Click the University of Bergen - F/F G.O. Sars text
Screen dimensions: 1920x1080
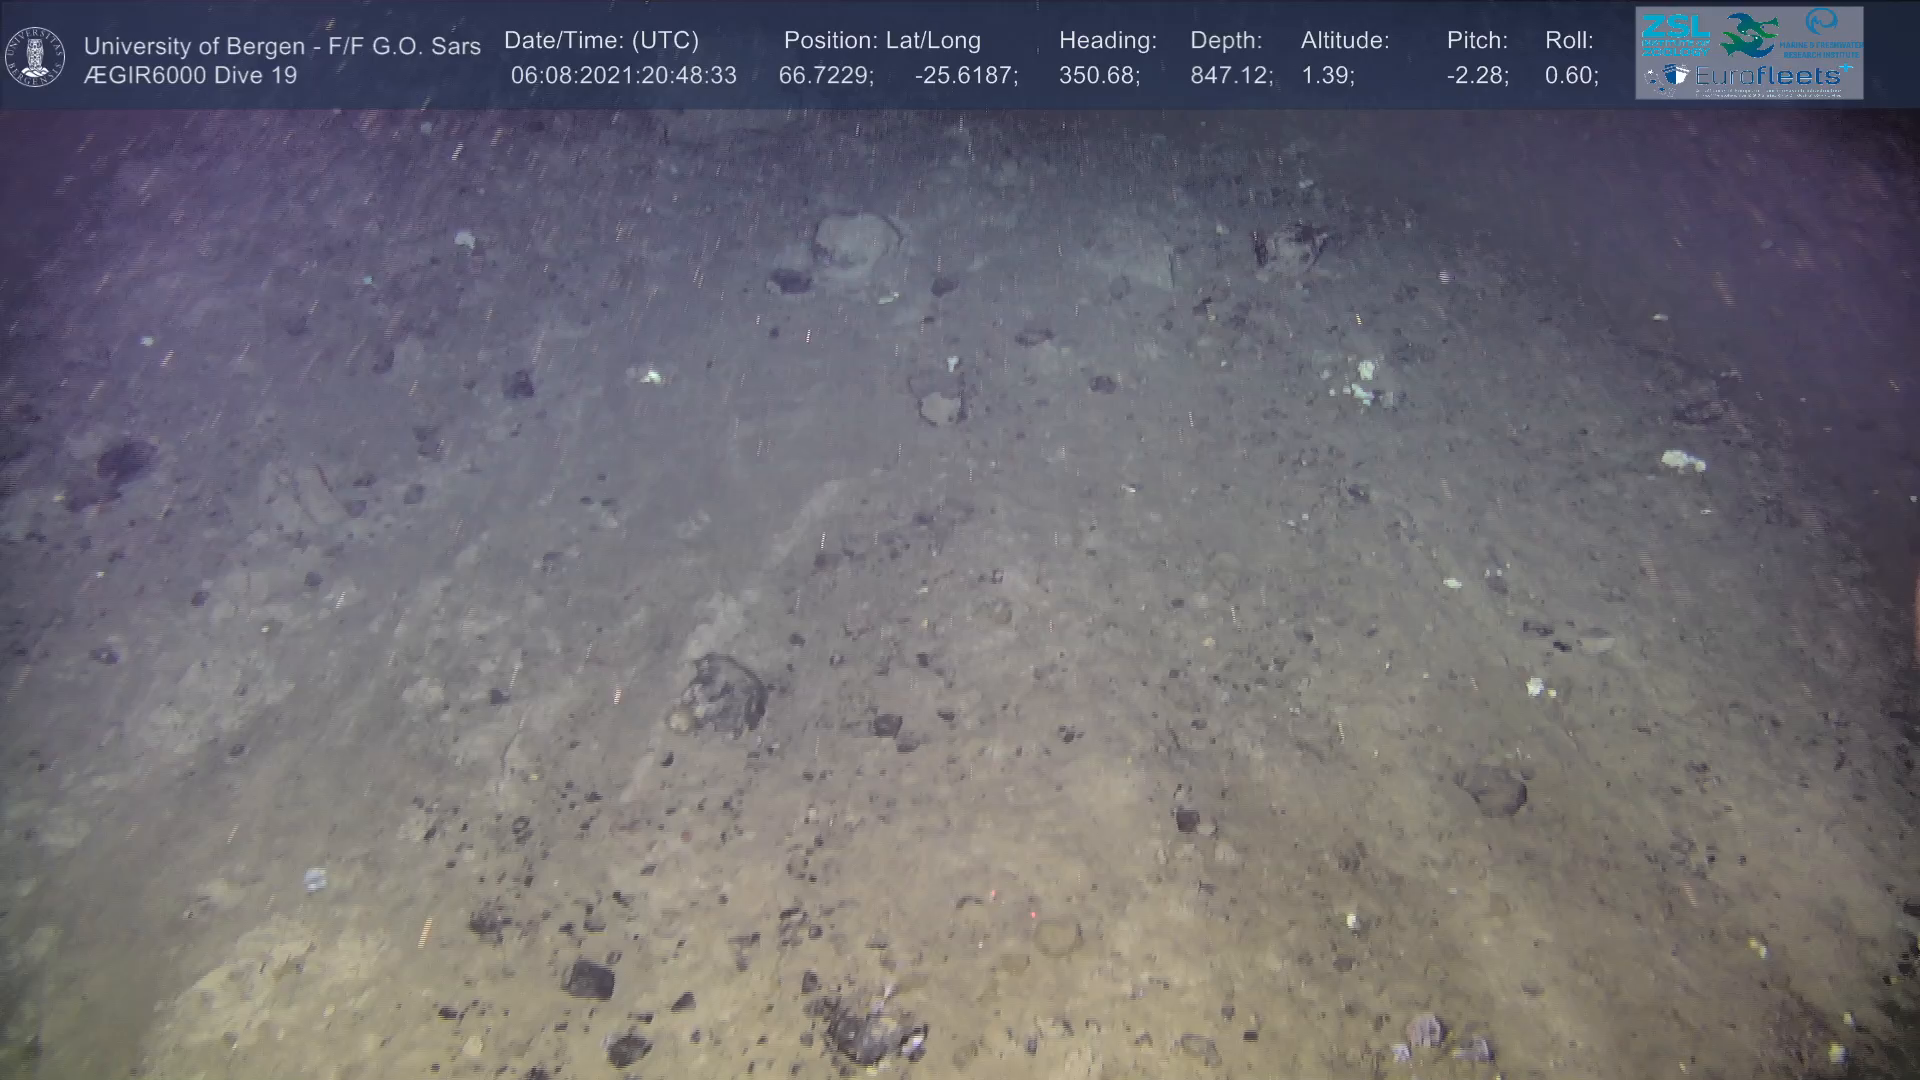282,46
